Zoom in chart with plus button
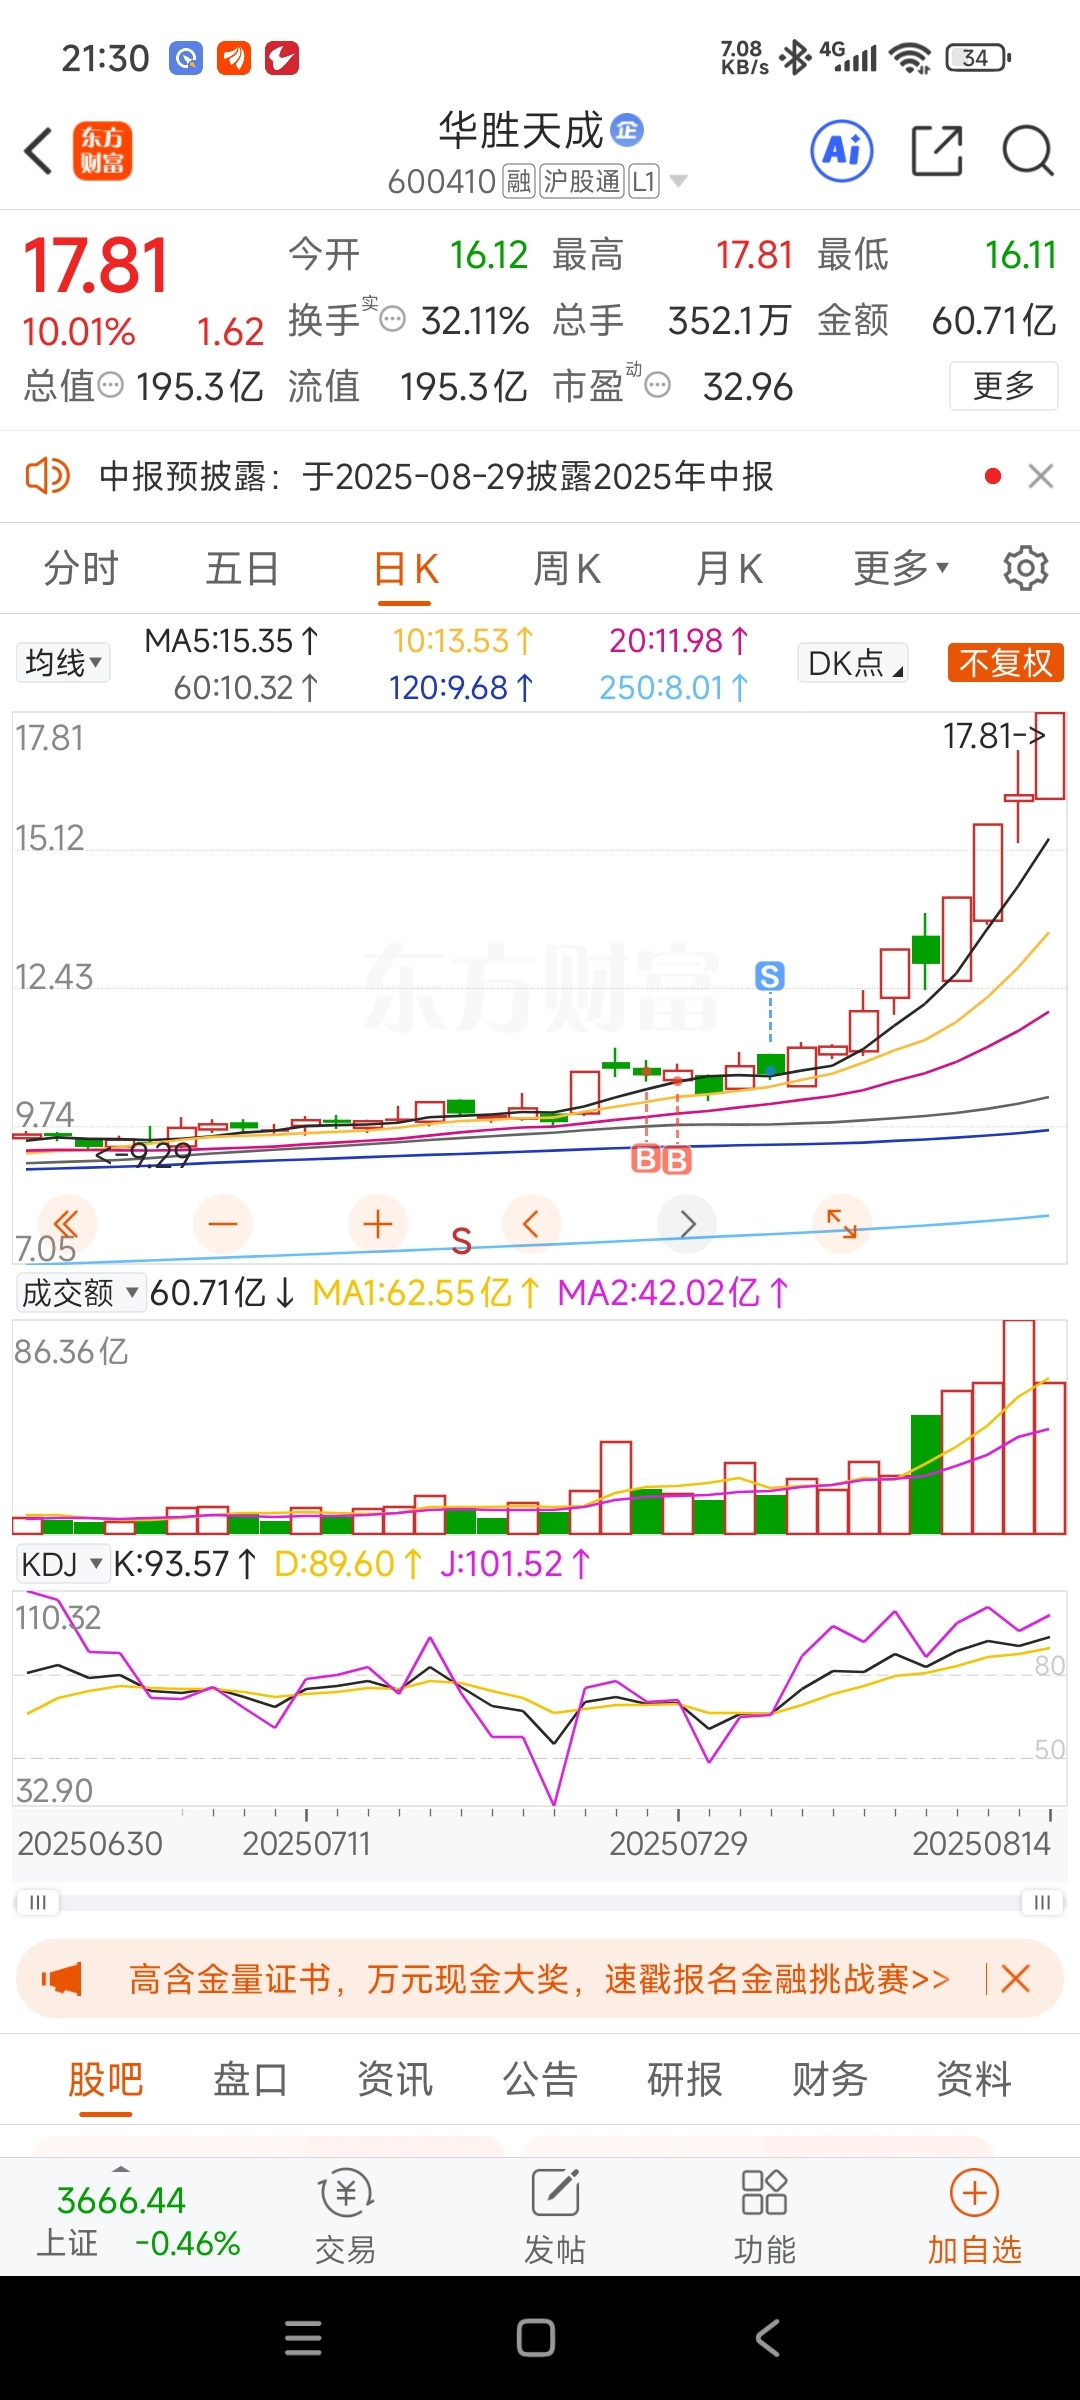The width and height of the screenshot is (1080, 2400). (378, 1224)
